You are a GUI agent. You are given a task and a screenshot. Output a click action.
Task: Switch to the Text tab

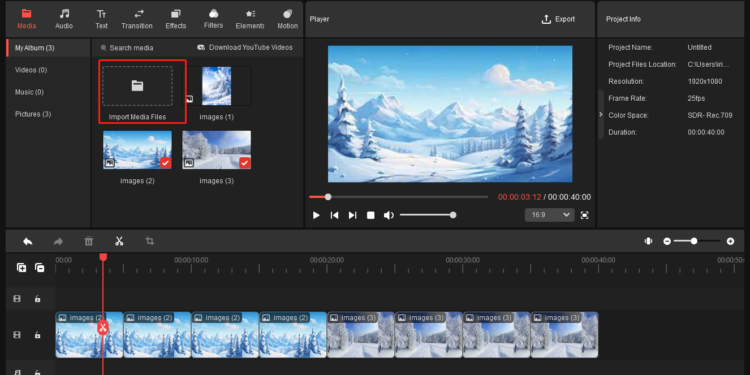tap(101, 19)
